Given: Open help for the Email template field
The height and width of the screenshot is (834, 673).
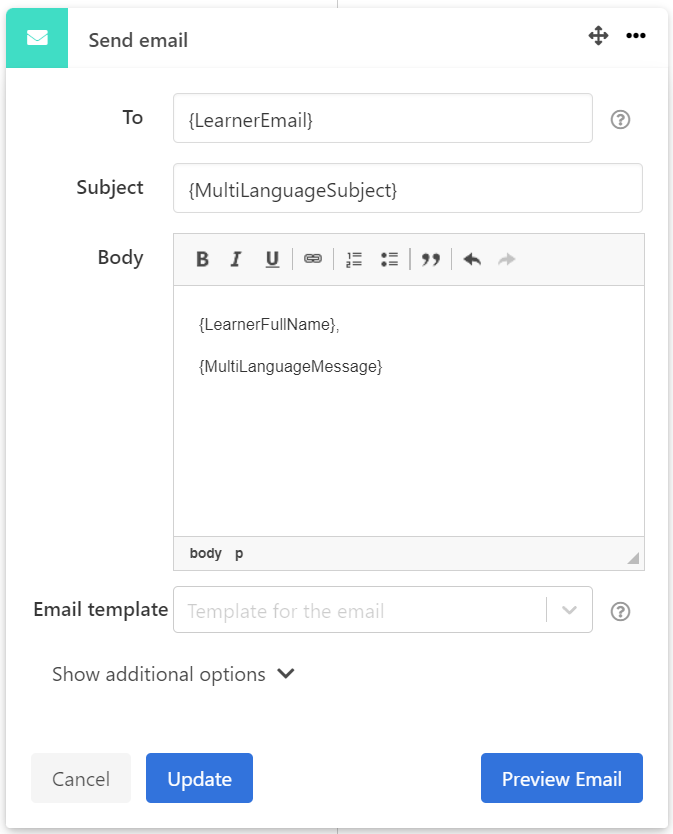Looking at the screenshot, I should click(x=620, y=611).
